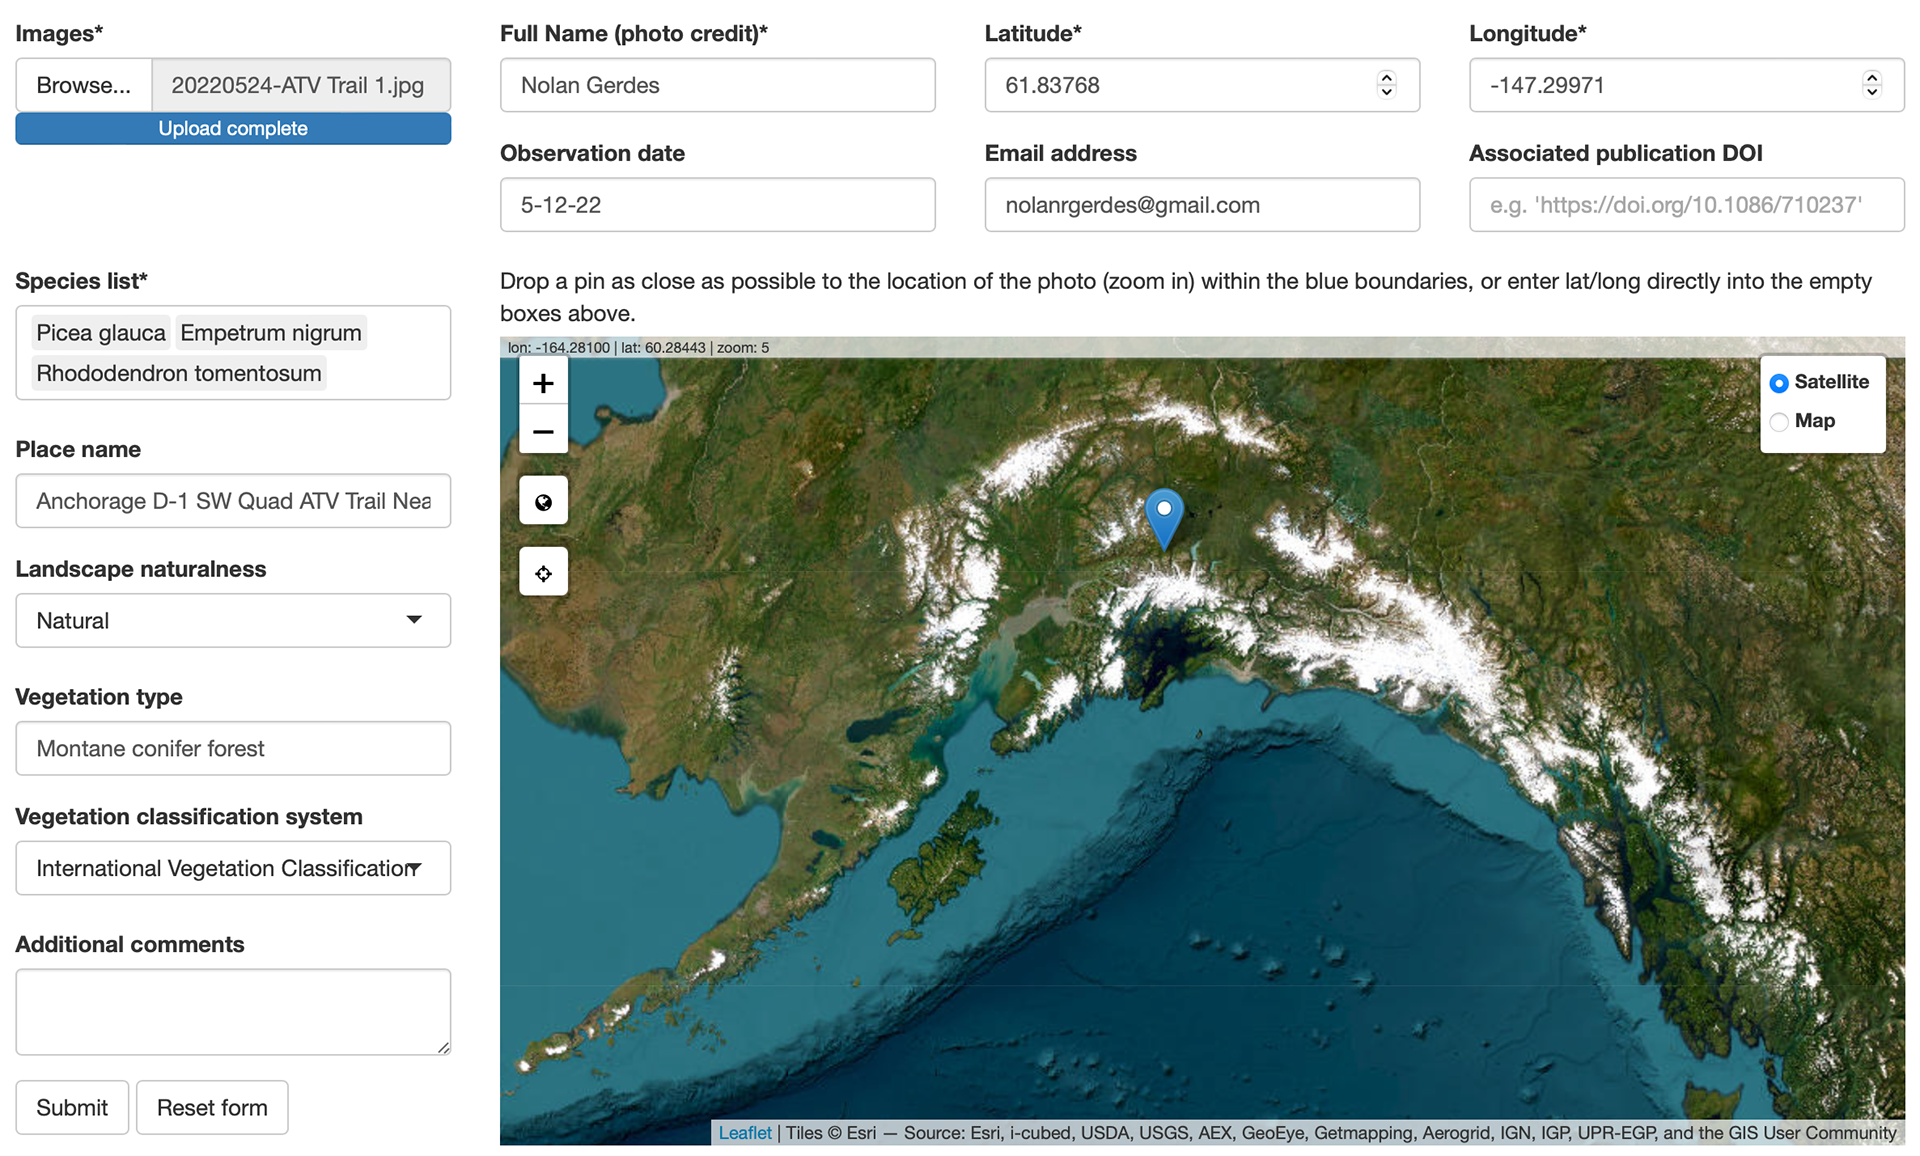Increment the Latitude stepper up arrow
The width and height of the screenshot is (1920, 1156).
point(1386,77)
